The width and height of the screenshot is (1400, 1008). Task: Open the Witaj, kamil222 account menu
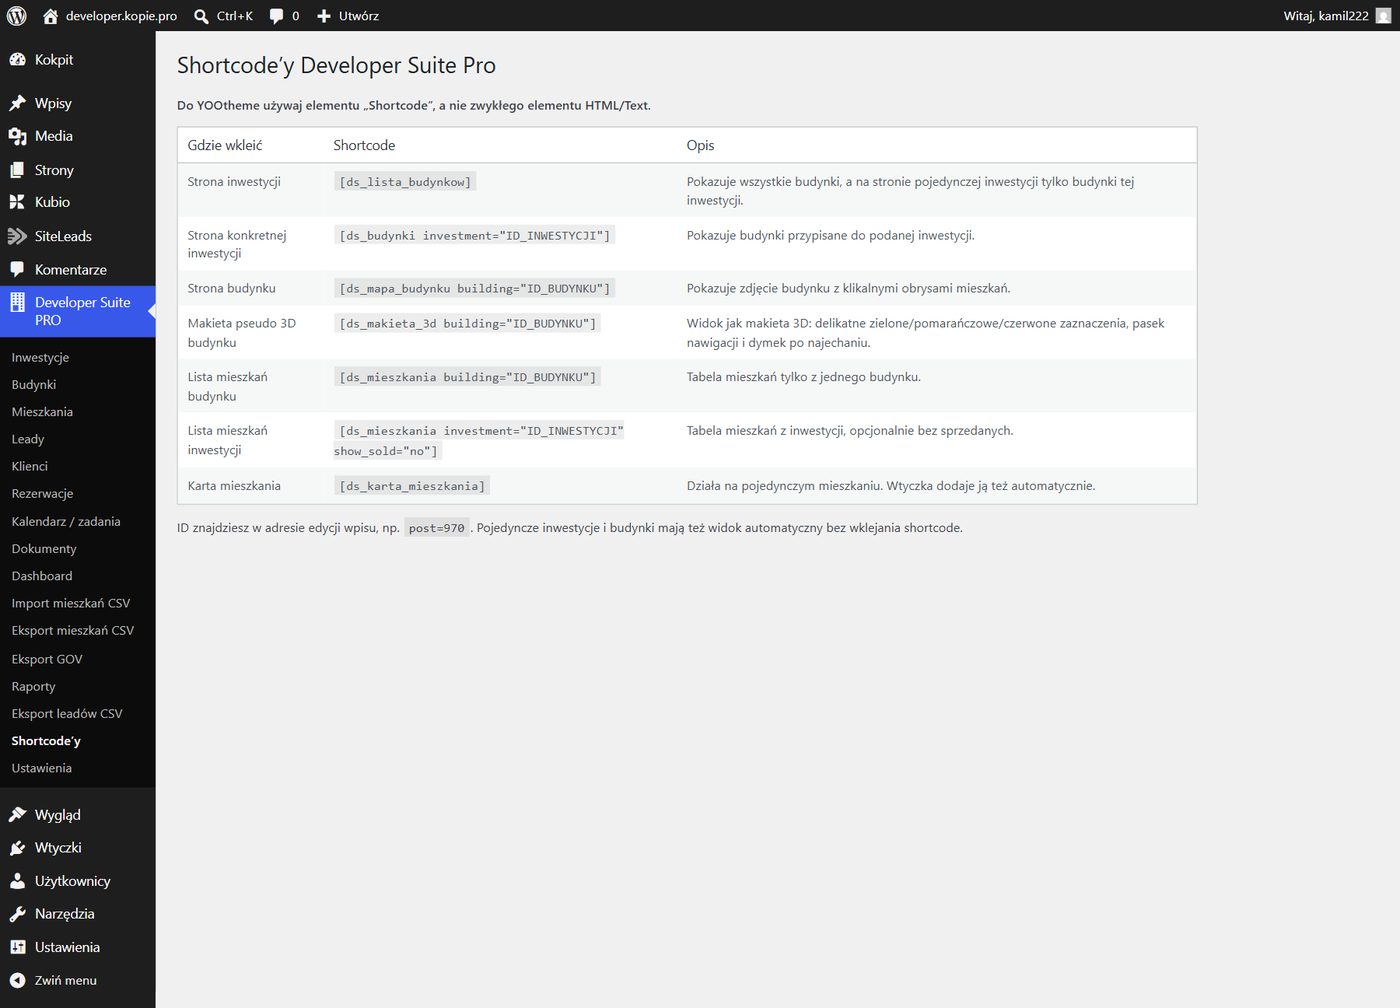click(x=1337, y=16)
